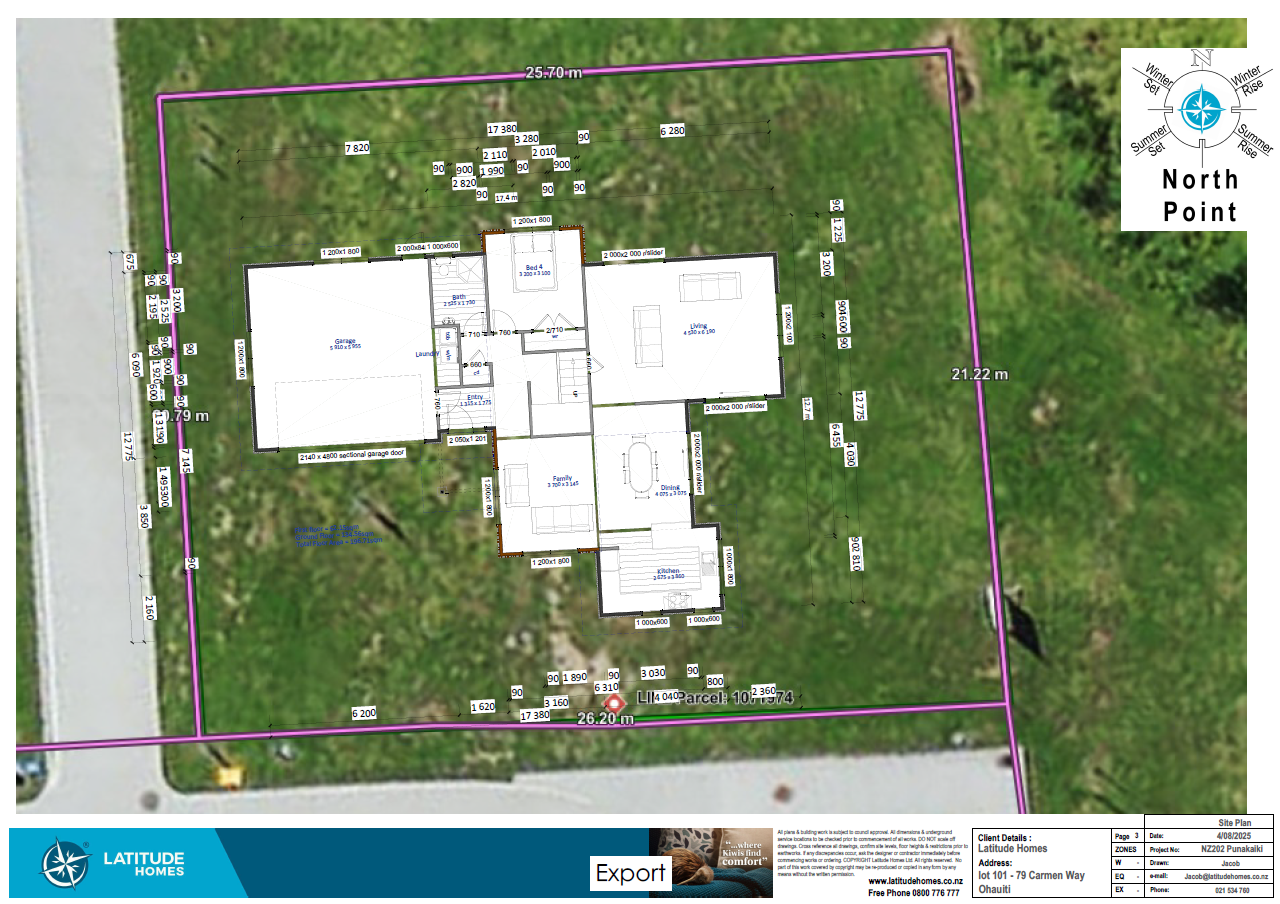Click the Ohauiti suburb text
The width and height of the screenshot is (1280, 904).
(x=995, y=889)
